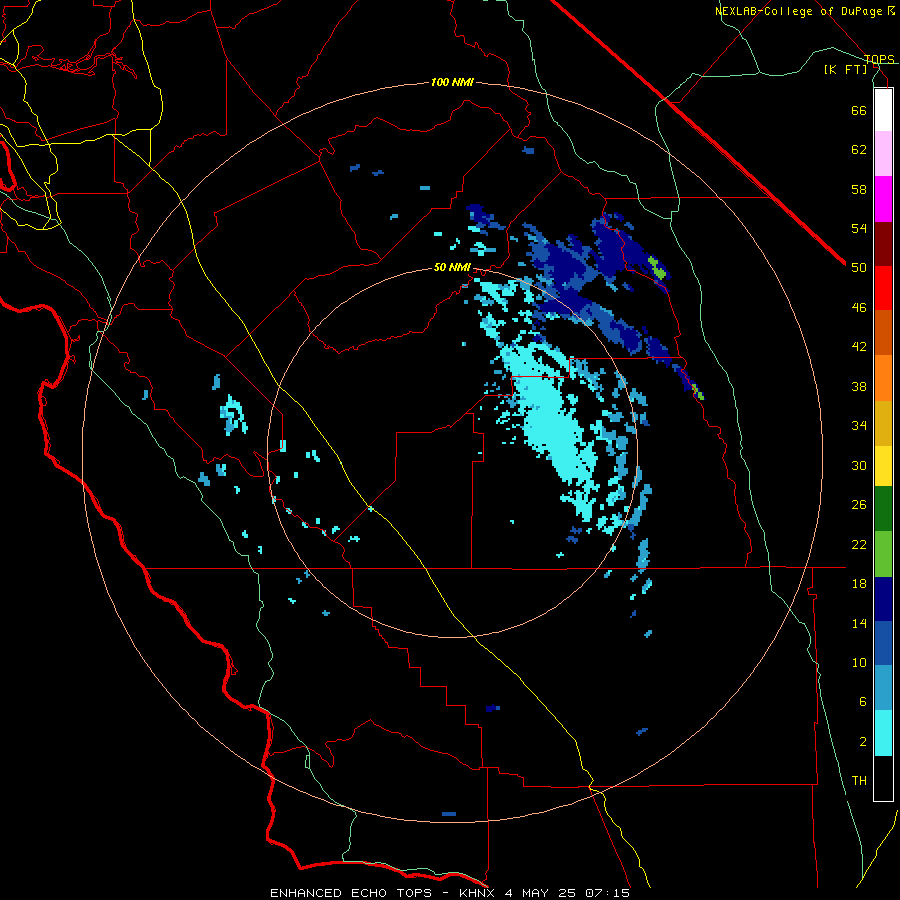Image resolution: width=900 pixels, height=900 pixels.
Task: Select the bright yellow legend swatch
Action: click(x=883, y=466)
